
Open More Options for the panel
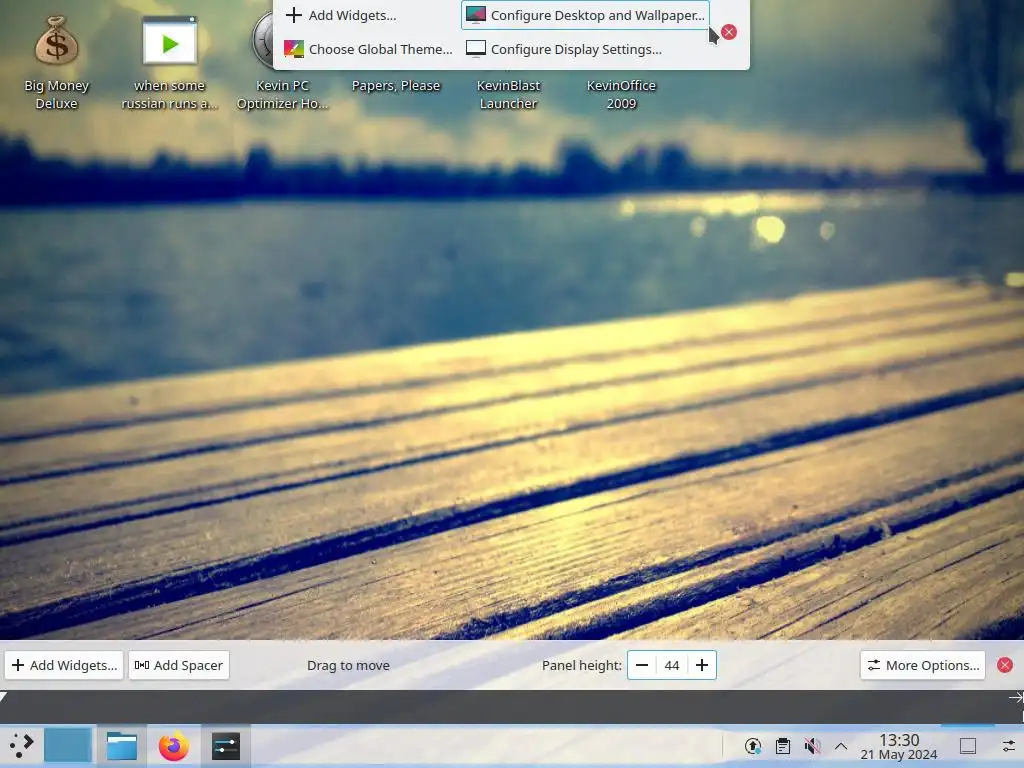point(923,665)
